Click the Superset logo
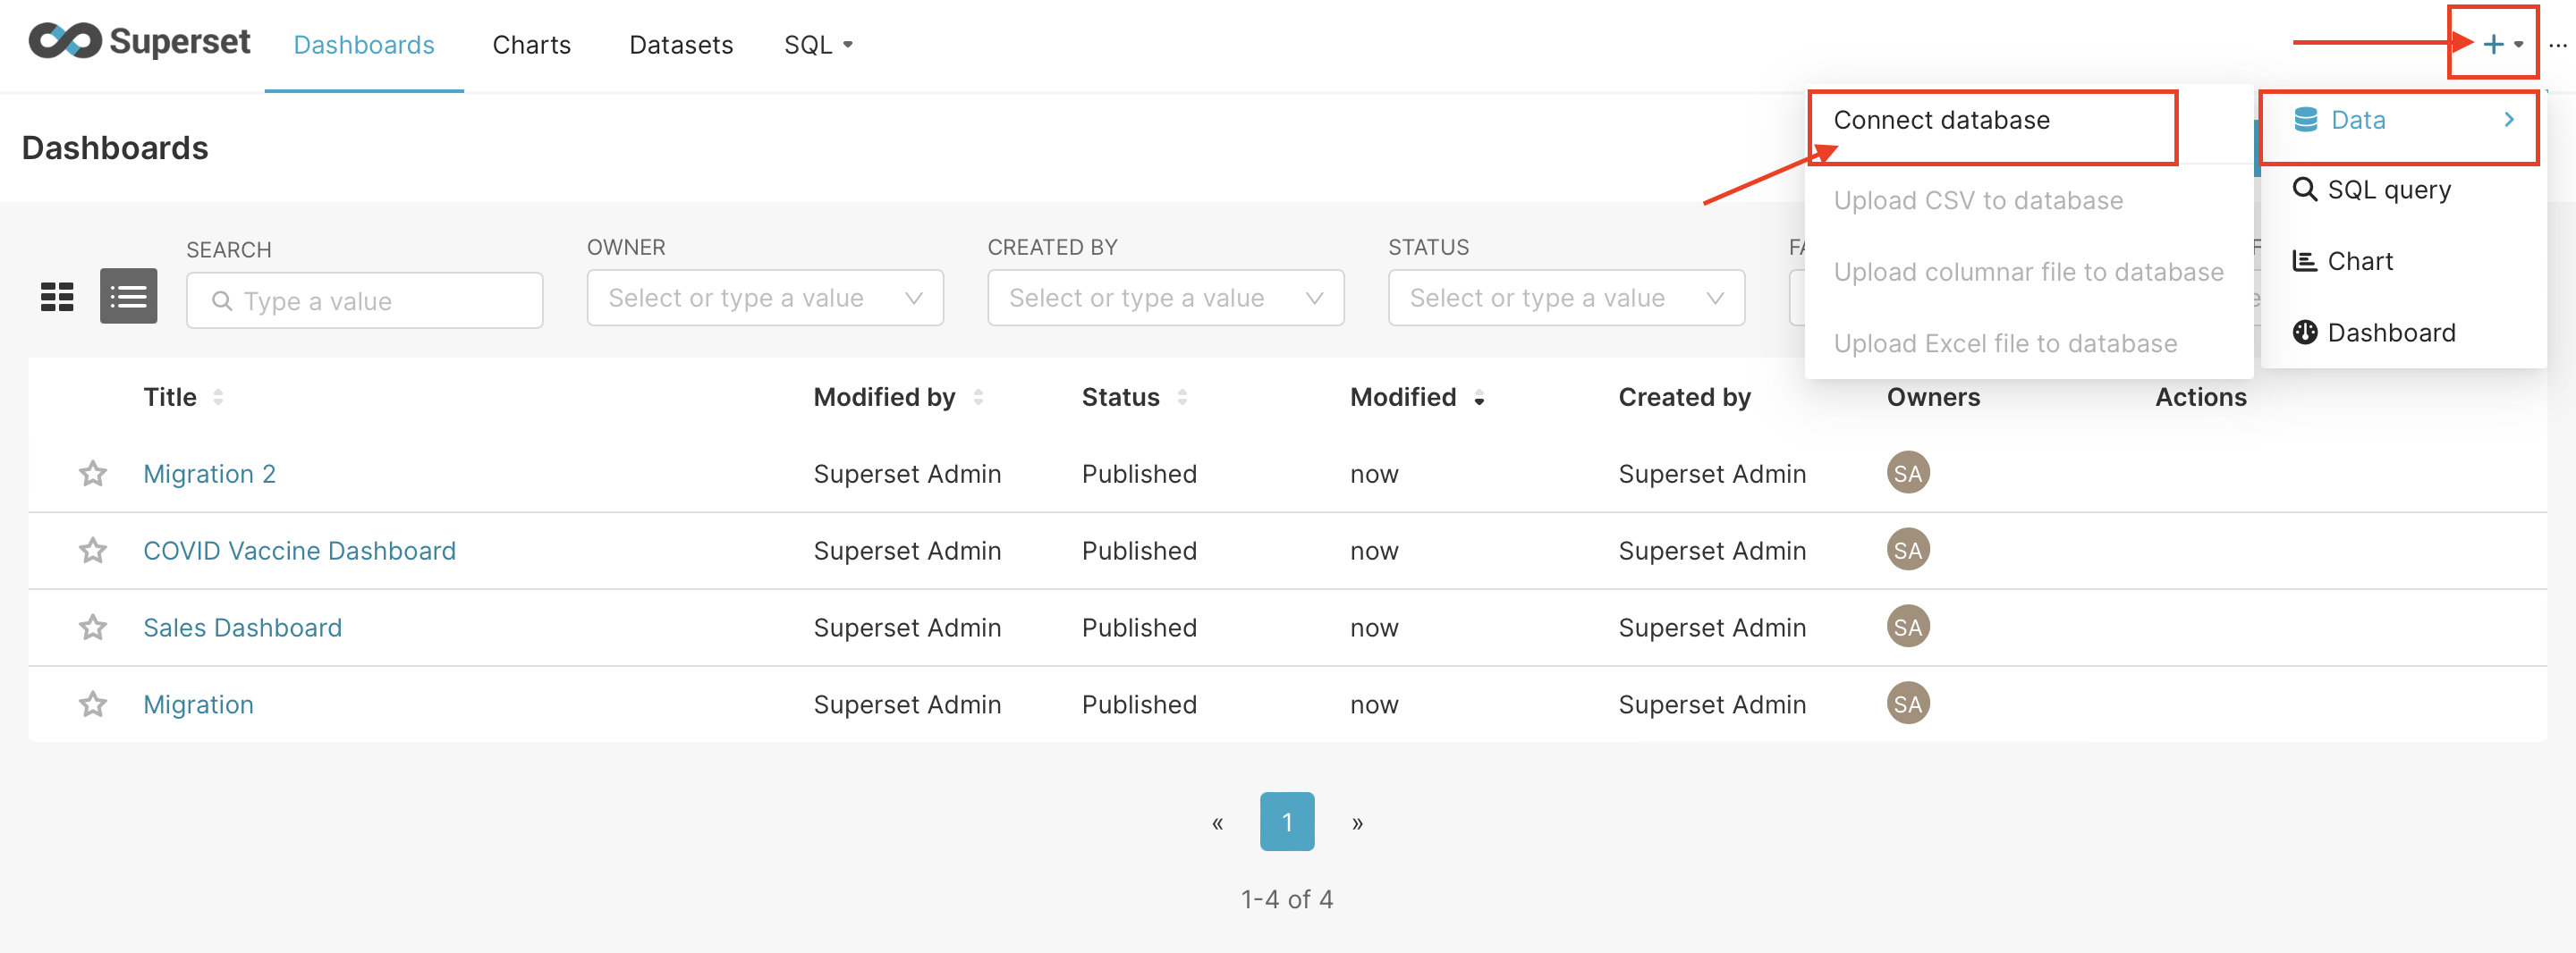2576x953 pixels. coord(139,42)
